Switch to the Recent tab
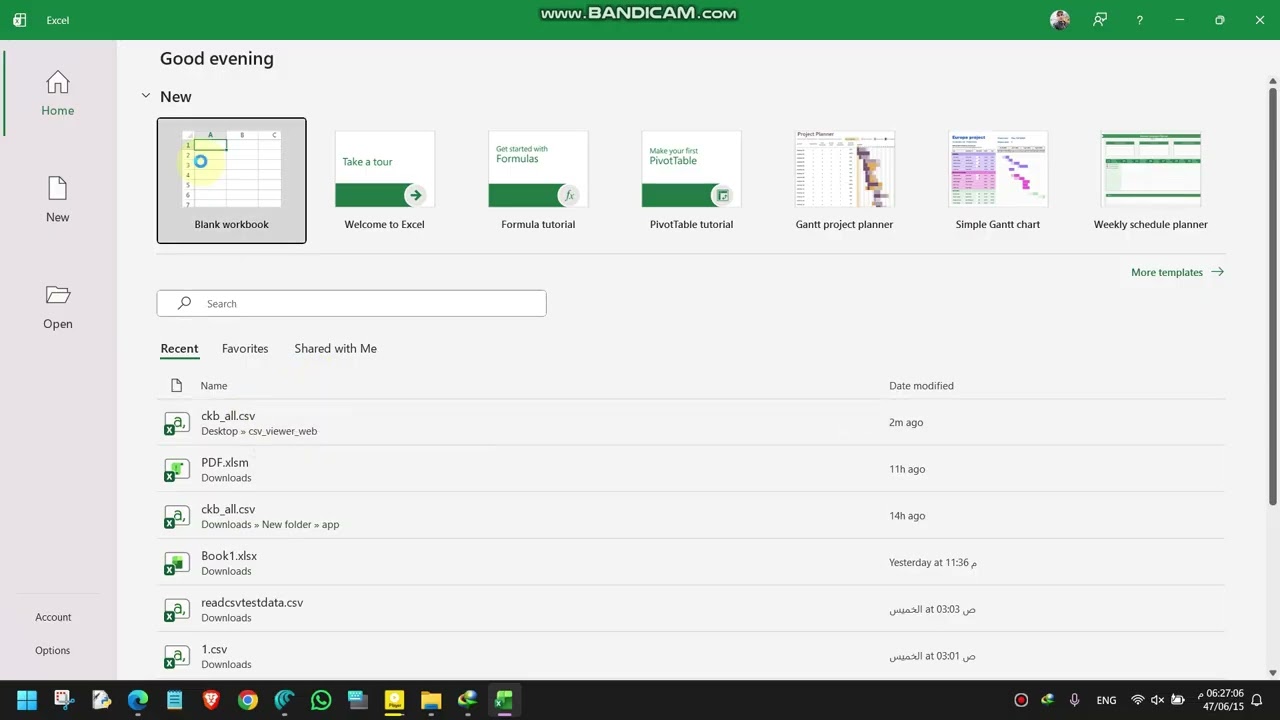Image resolution: width=1280 pixels, height=720 pixels. tap(179, 348)
